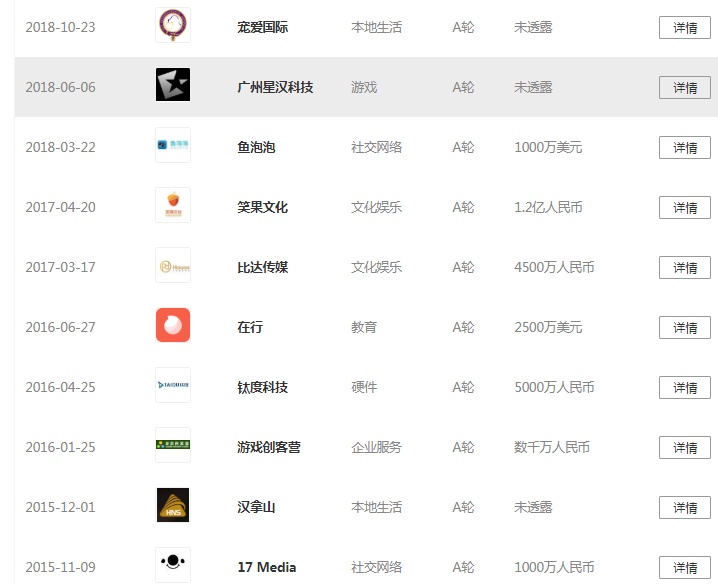Select the date 2017-03-17

click(60, 267)
